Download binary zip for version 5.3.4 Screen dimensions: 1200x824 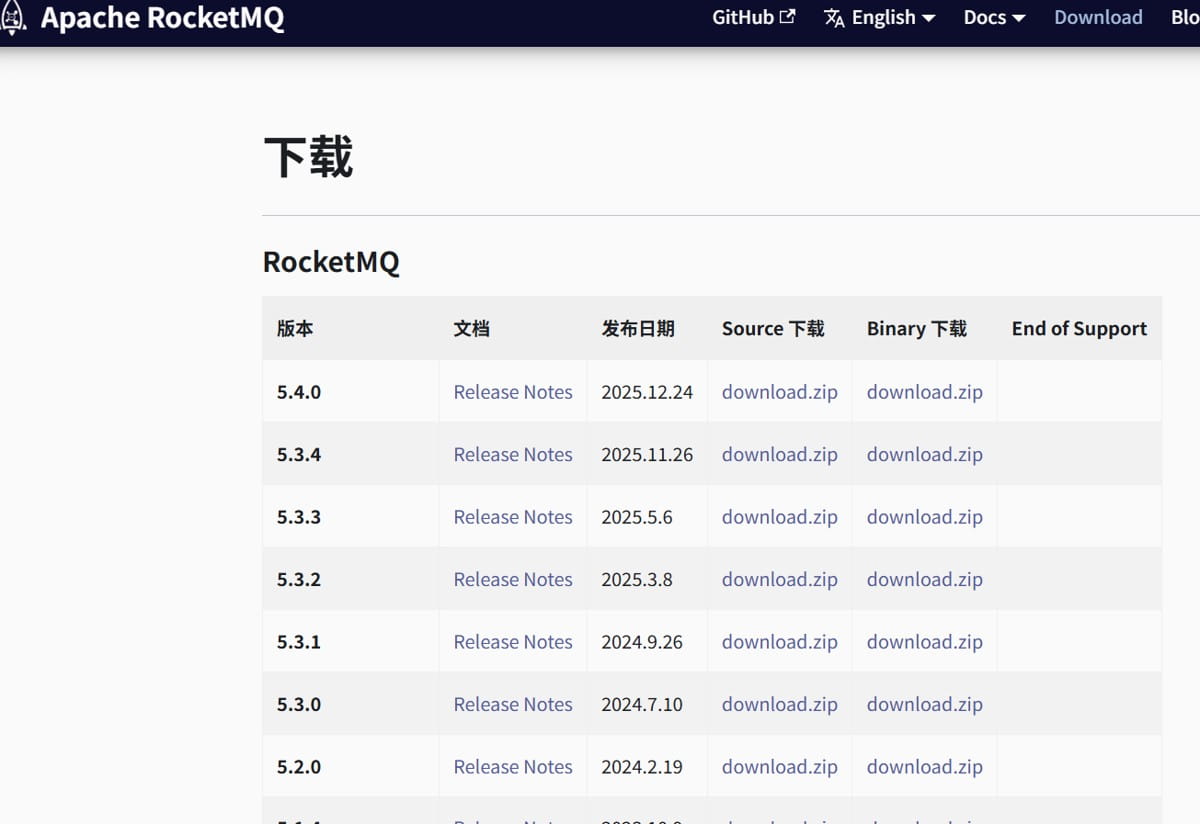(x=924, y=454)
